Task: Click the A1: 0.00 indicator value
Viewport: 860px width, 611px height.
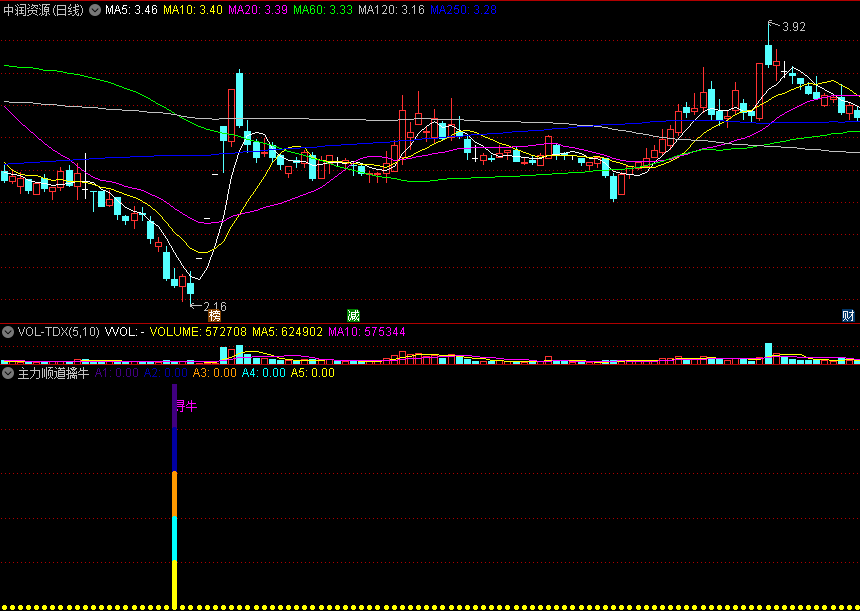Action: (x=117, y=374)
